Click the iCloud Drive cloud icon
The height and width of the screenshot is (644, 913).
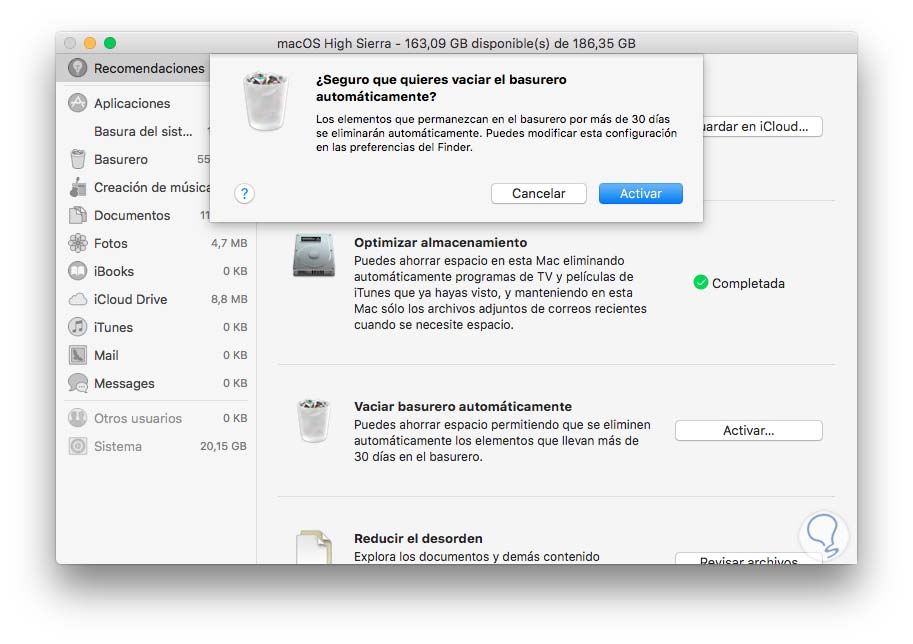(x=77, y=299)
